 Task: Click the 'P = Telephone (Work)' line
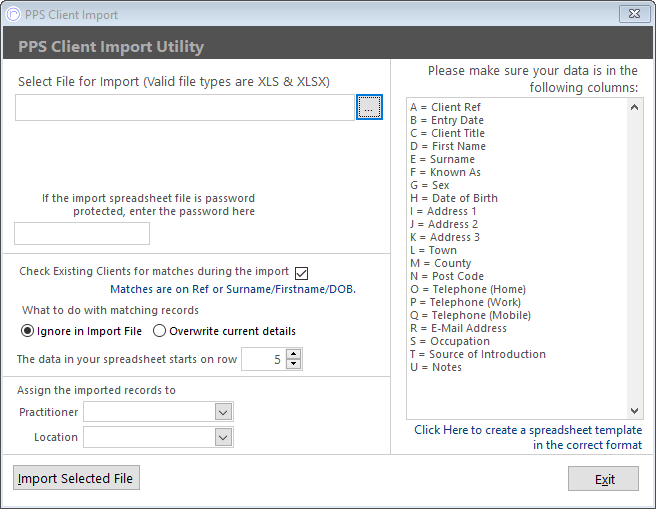click(466, 302)
